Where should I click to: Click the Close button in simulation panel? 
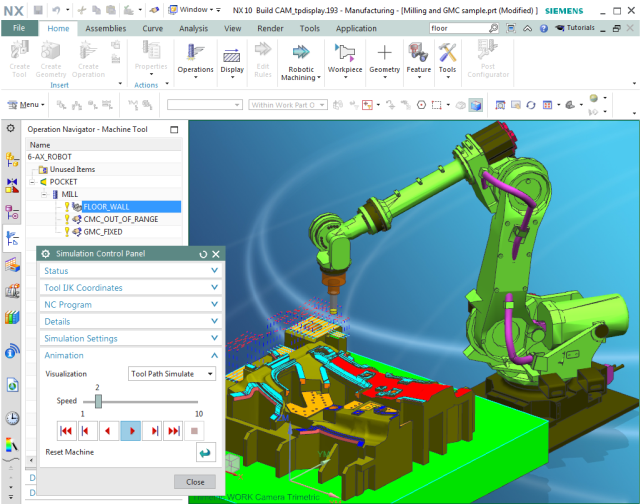(x=195, y=482)
